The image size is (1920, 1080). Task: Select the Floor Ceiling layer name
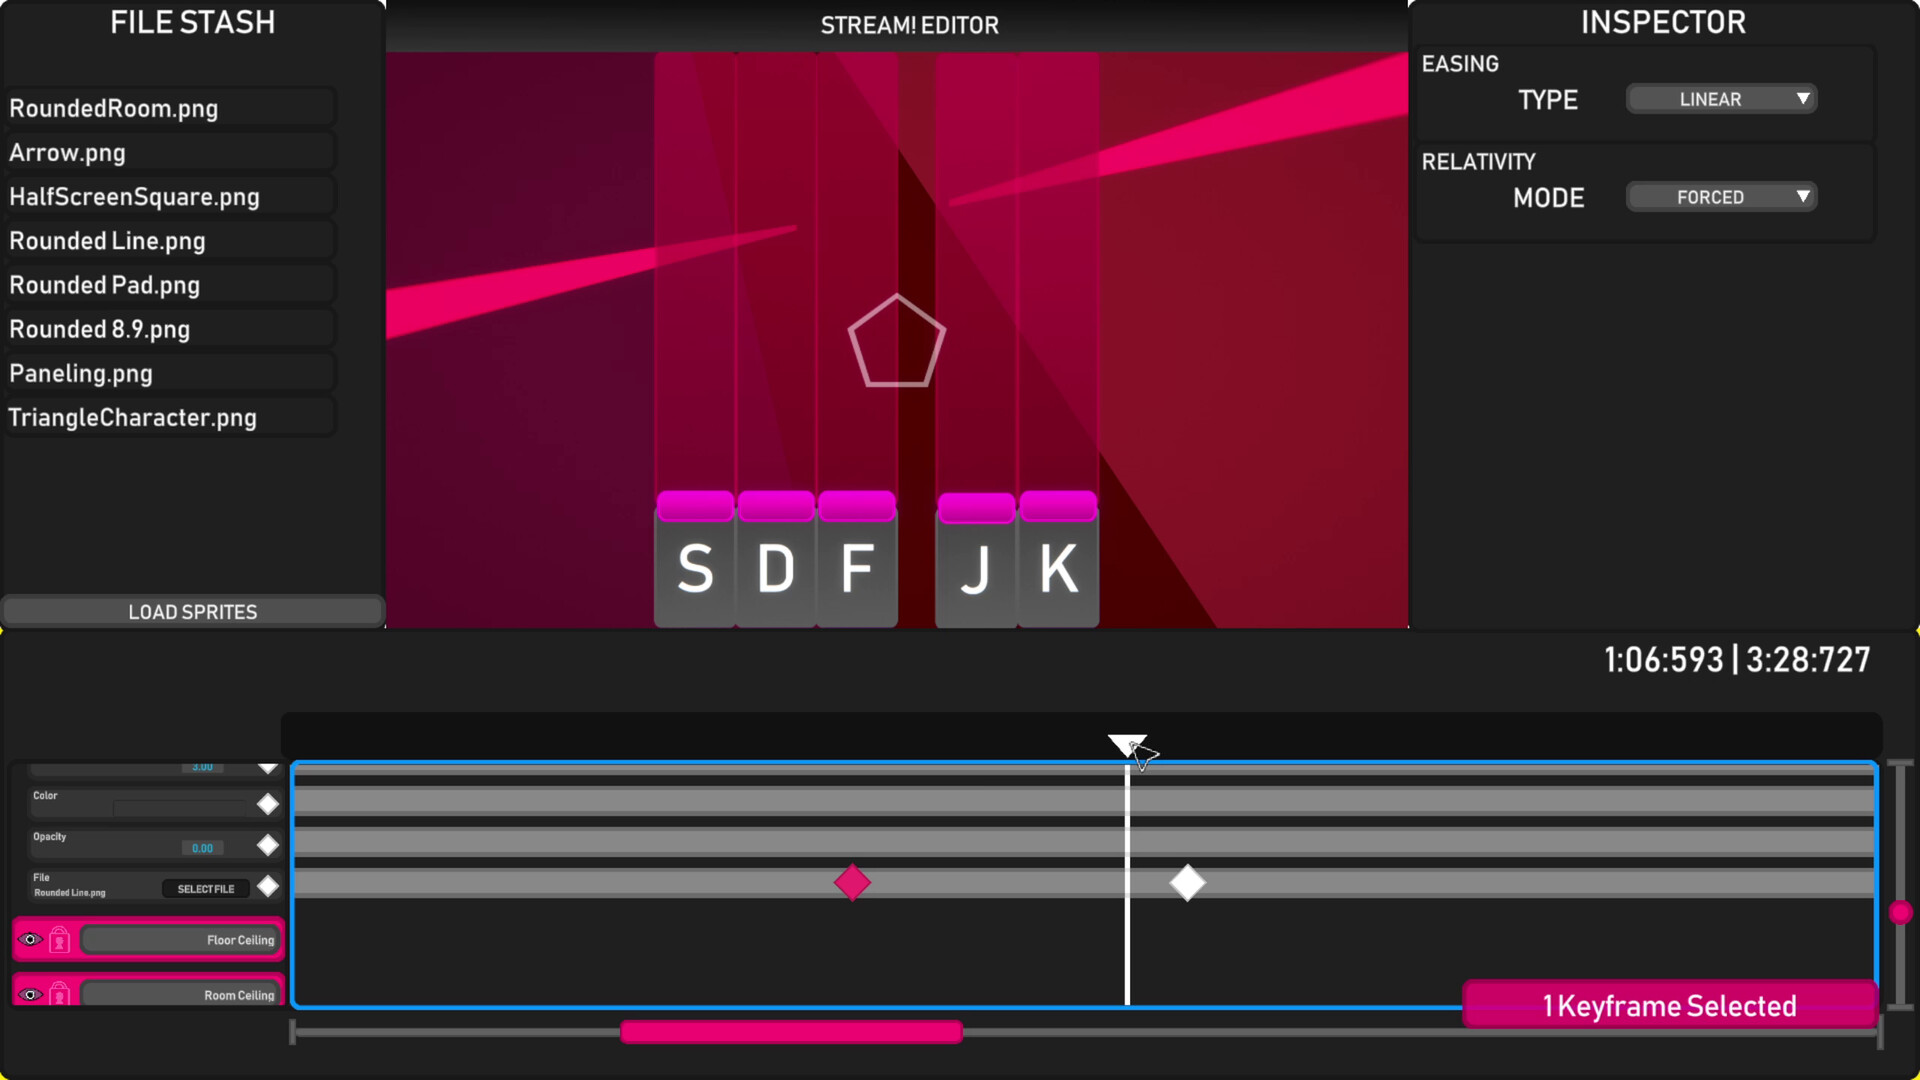pyautogui.click(x=182, y=940)
